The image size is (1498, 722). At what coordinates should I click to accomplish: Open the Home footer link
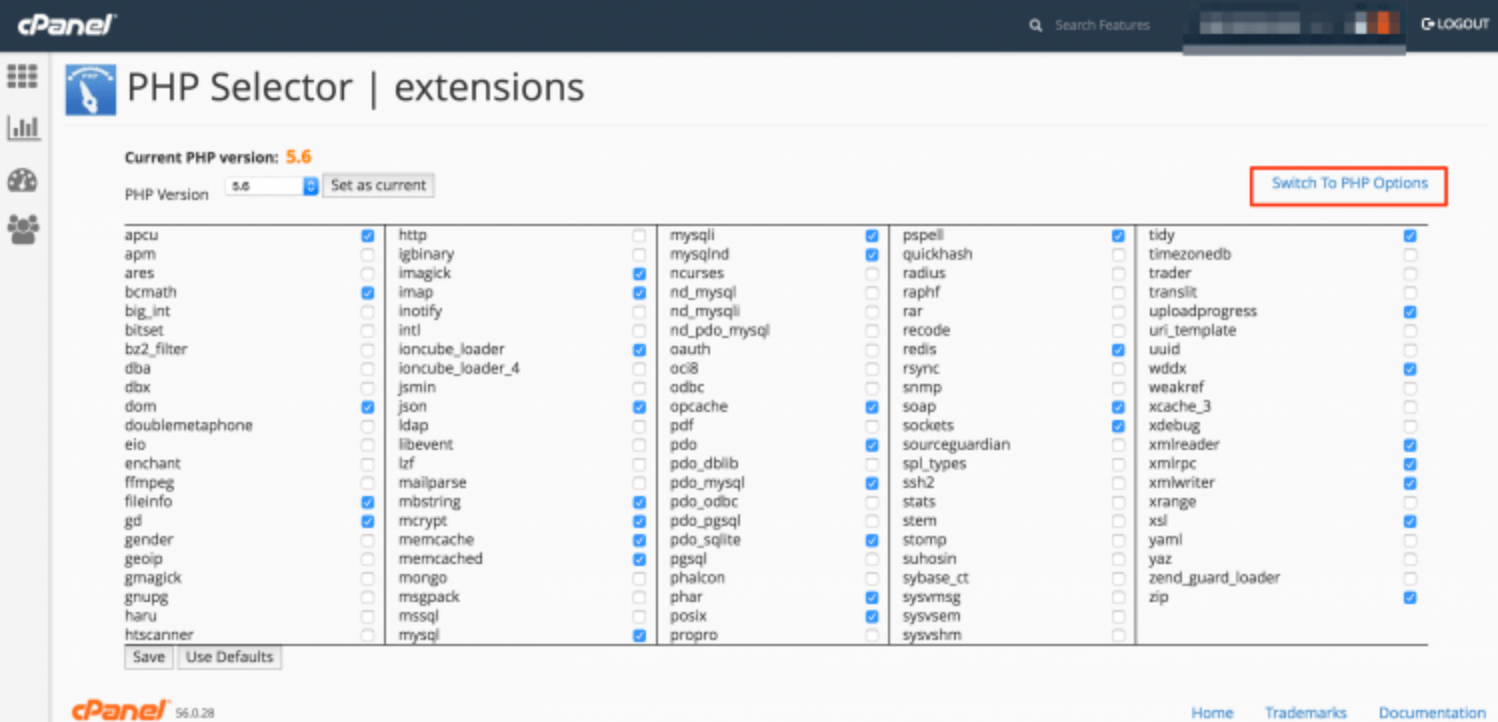(x=1212, y=713)
